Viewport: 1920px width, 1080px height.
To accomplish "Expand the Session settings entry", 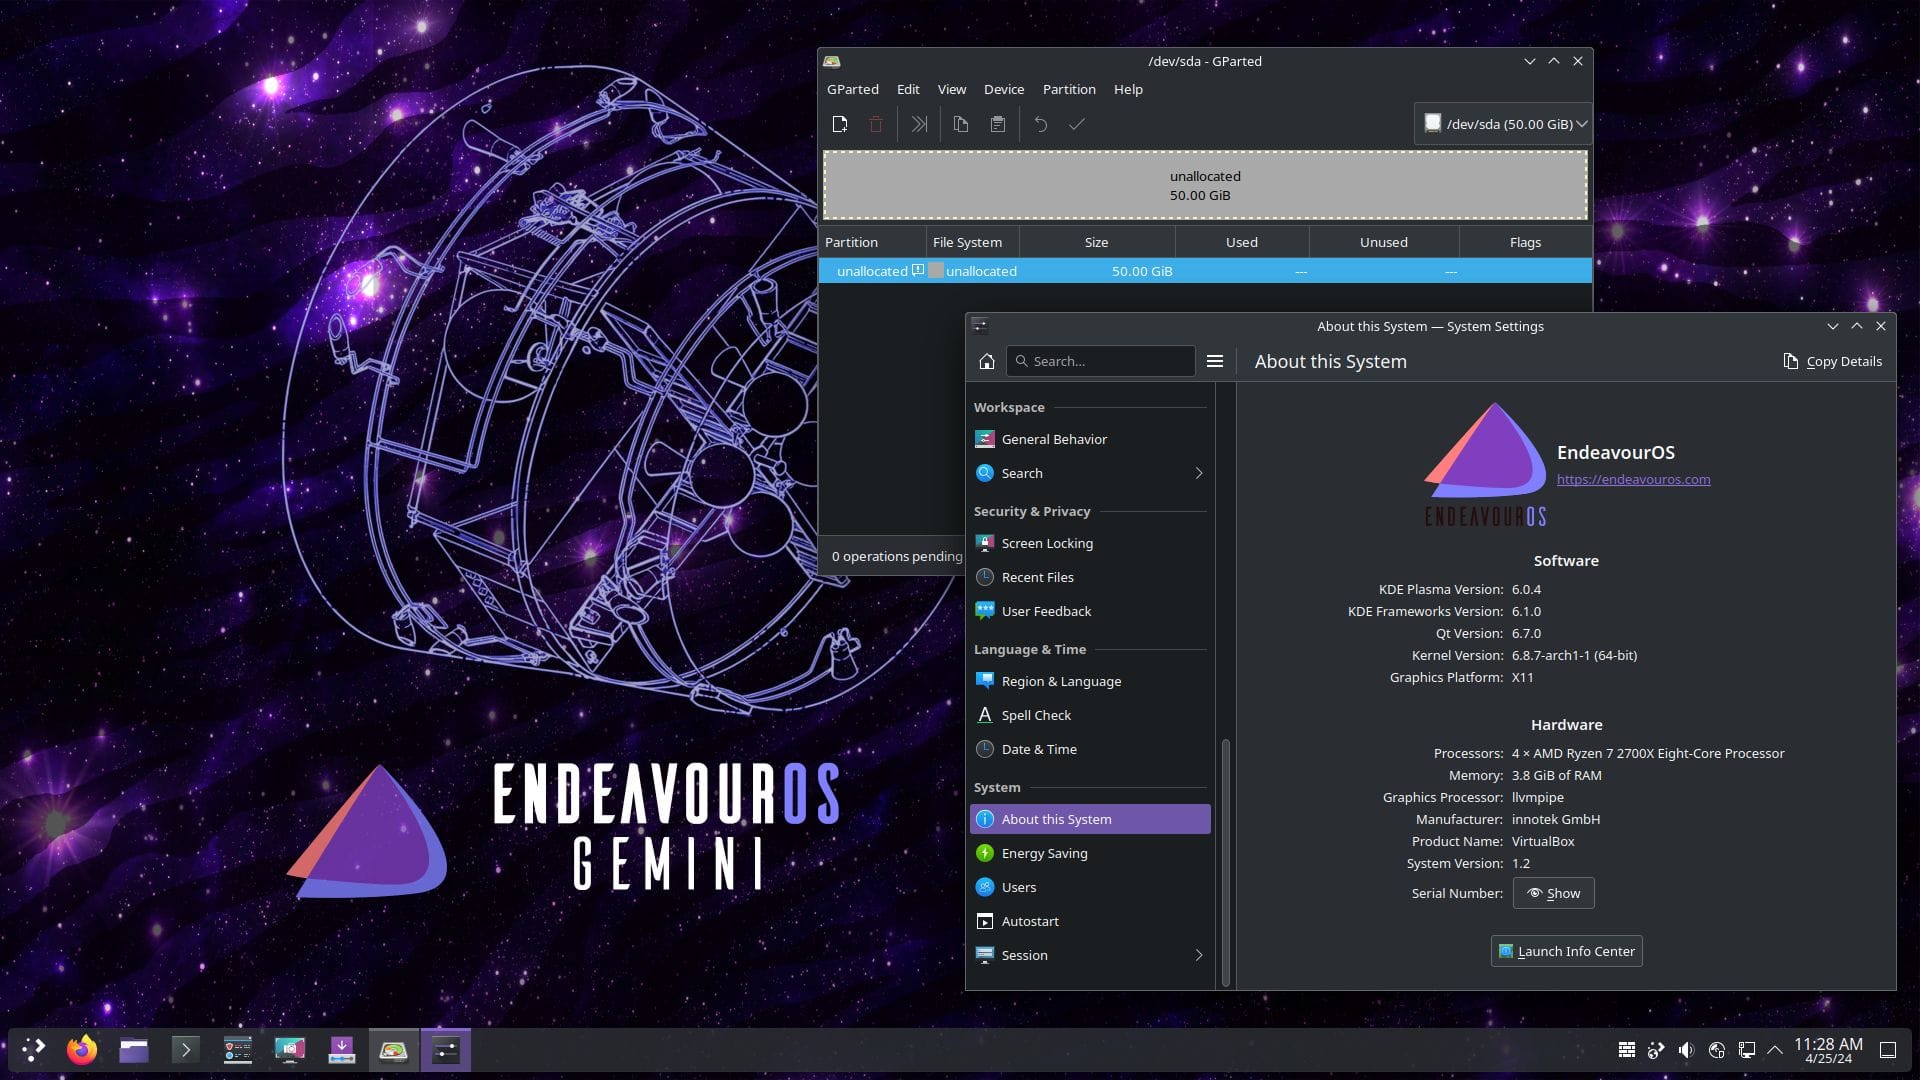I will pos(1024,955).
